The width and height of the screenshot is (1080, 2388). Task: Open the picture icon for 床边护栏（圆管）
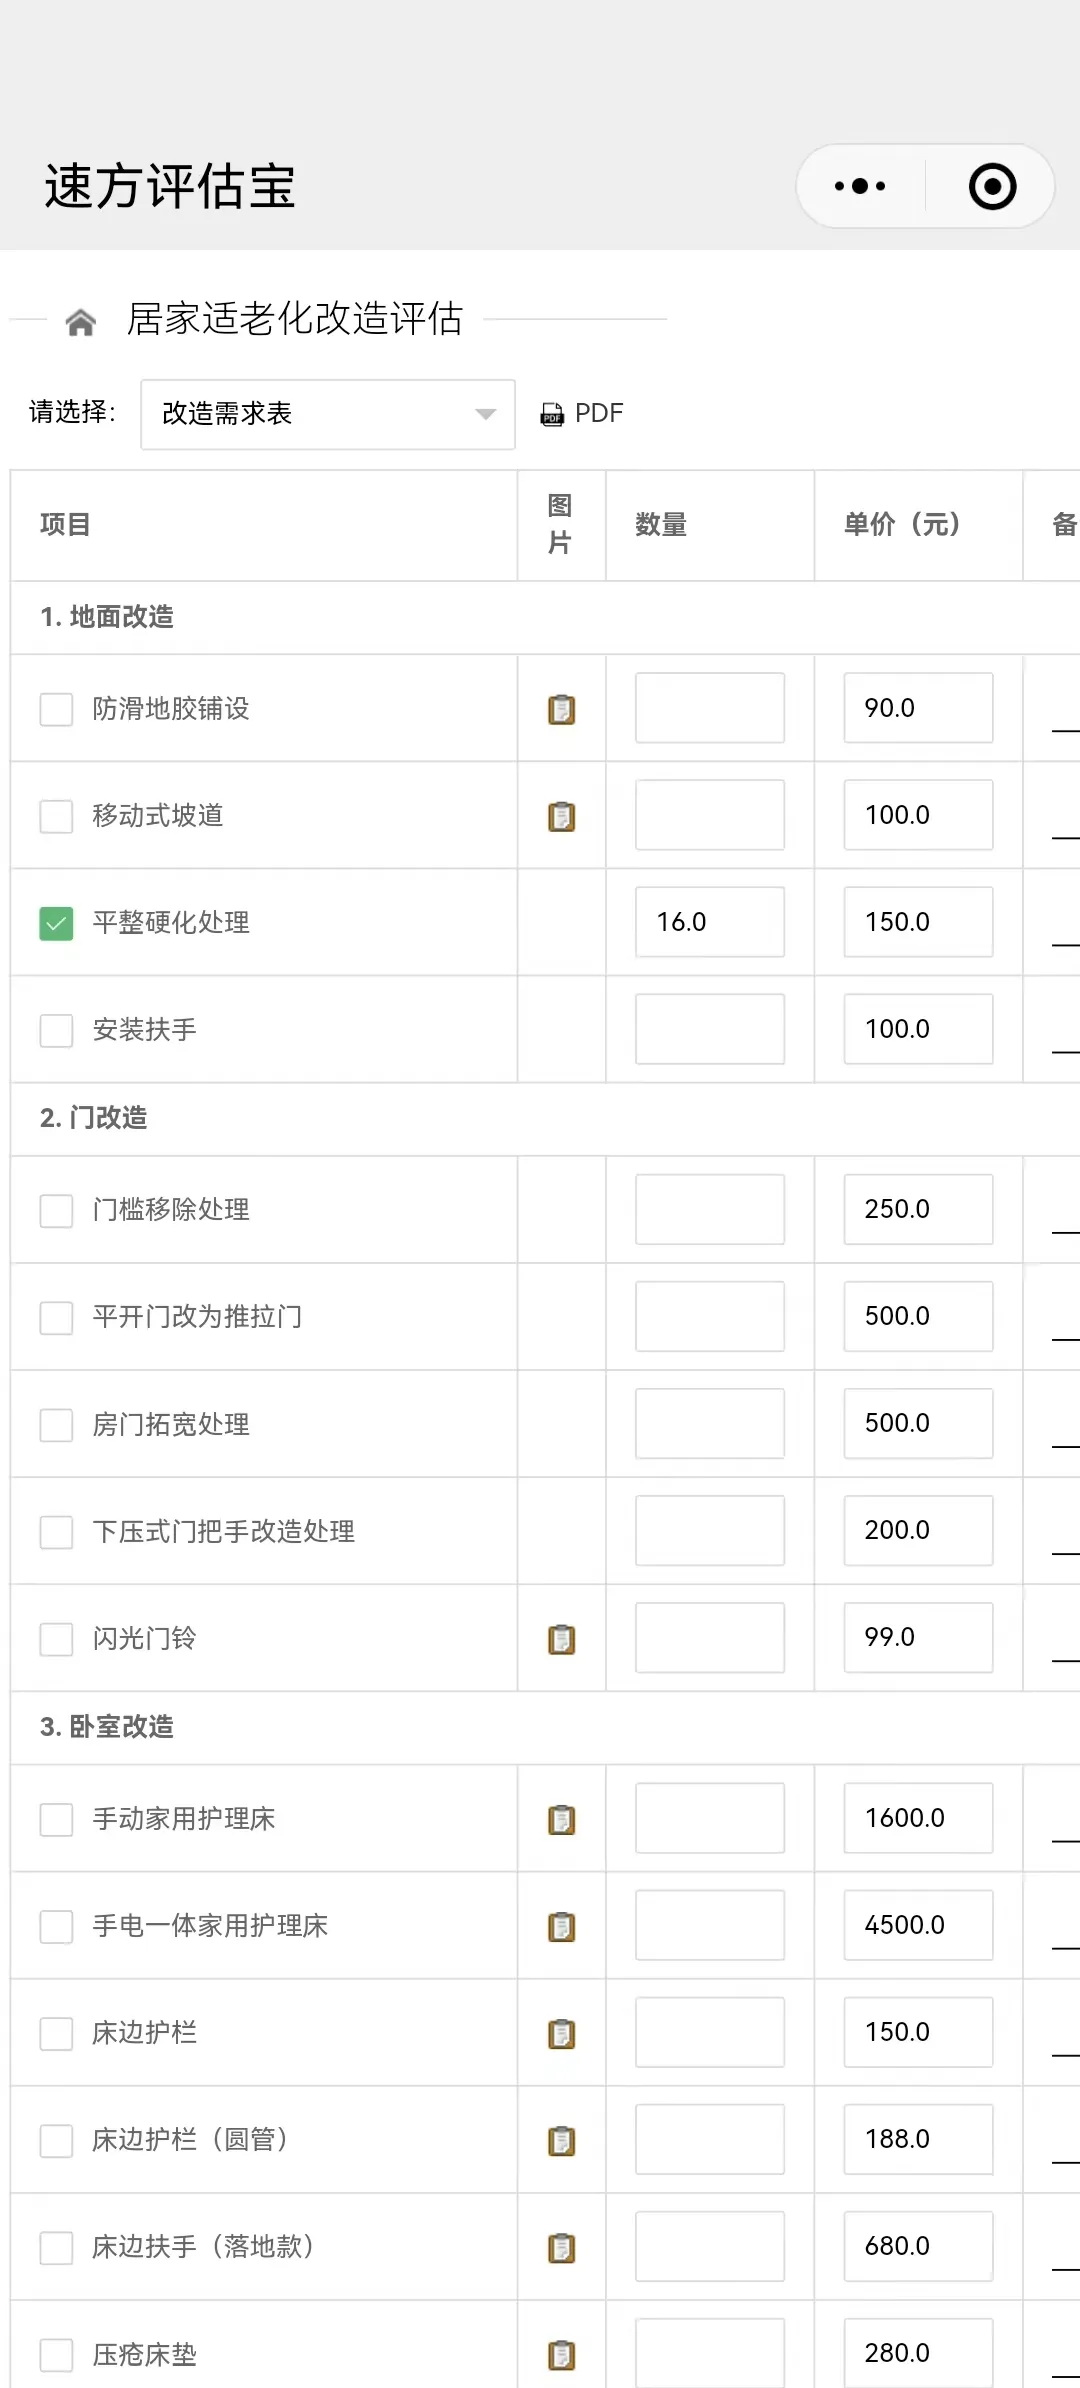(561, 2140)
